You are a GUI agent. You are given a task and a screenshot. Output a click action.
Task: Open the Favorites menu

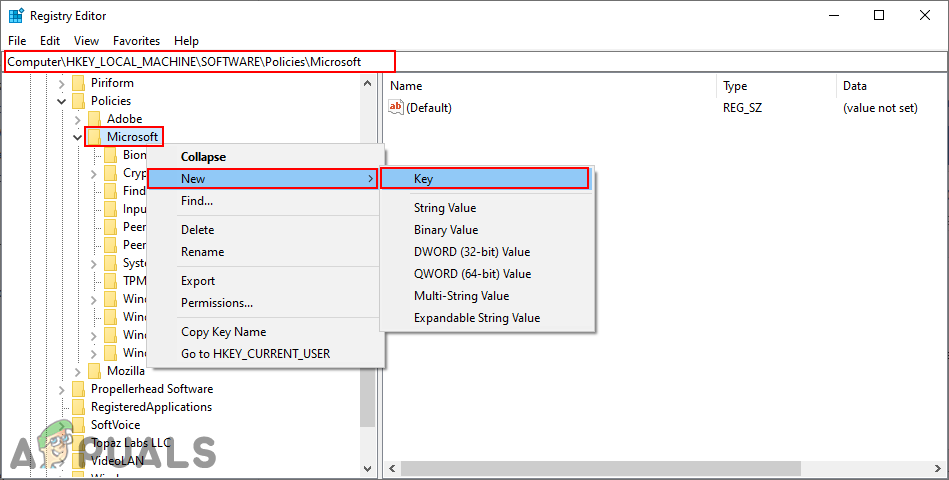tap(136, 41)
